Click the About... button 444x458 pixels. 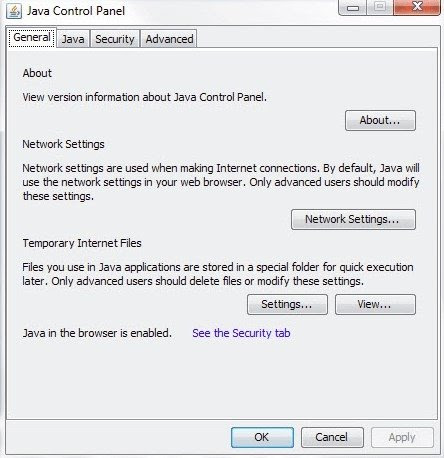(x=380, y=120)
